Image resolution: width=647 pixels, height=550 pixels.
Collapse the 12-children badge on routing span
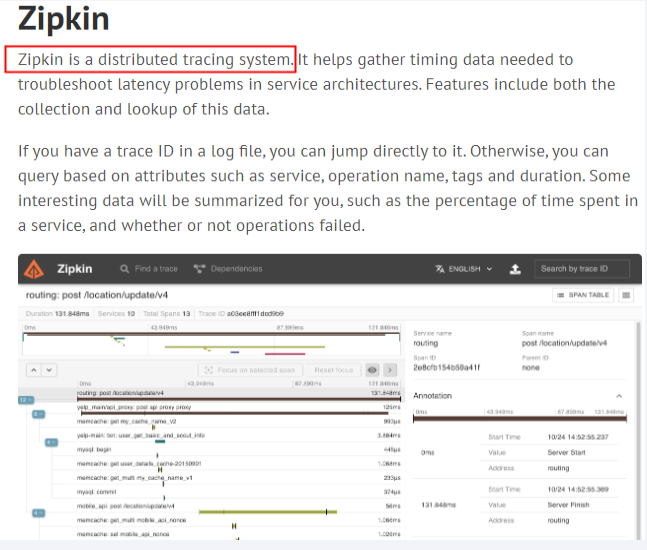pyautogui.click(x=26, y=400)
